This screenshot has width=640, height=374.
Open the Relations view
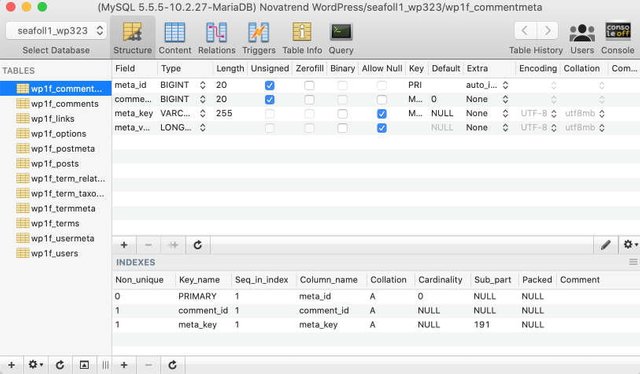click(x=216, y=38)
